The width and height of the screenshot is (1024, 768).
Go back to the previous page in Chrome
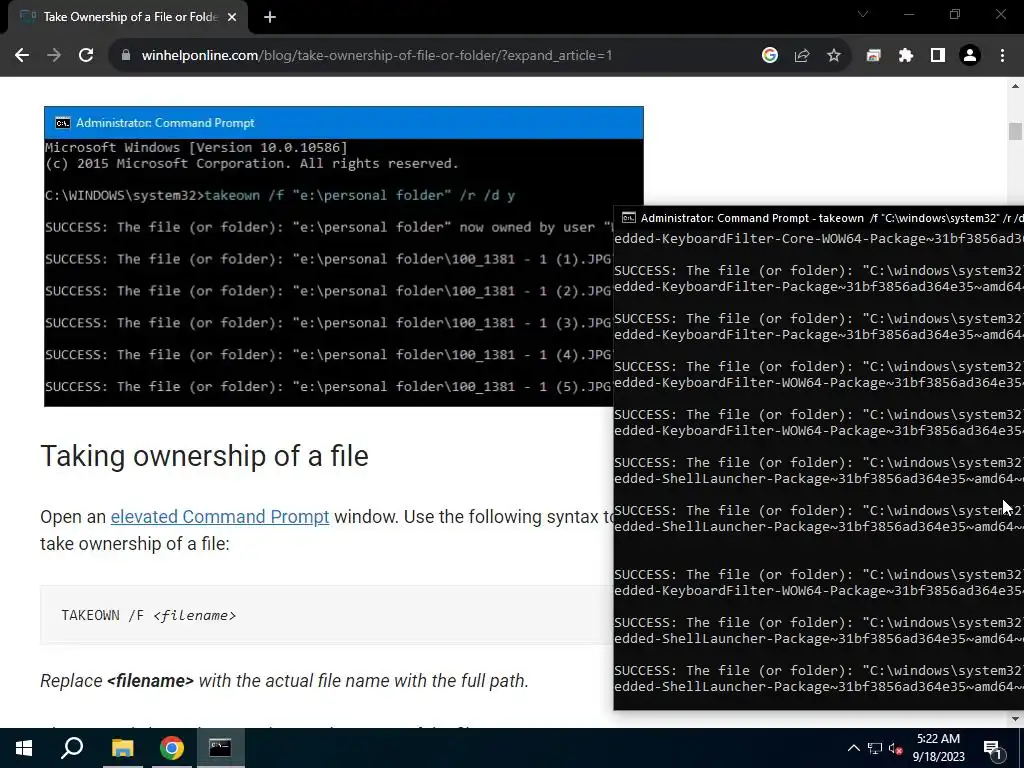click(x=22, y=56)
